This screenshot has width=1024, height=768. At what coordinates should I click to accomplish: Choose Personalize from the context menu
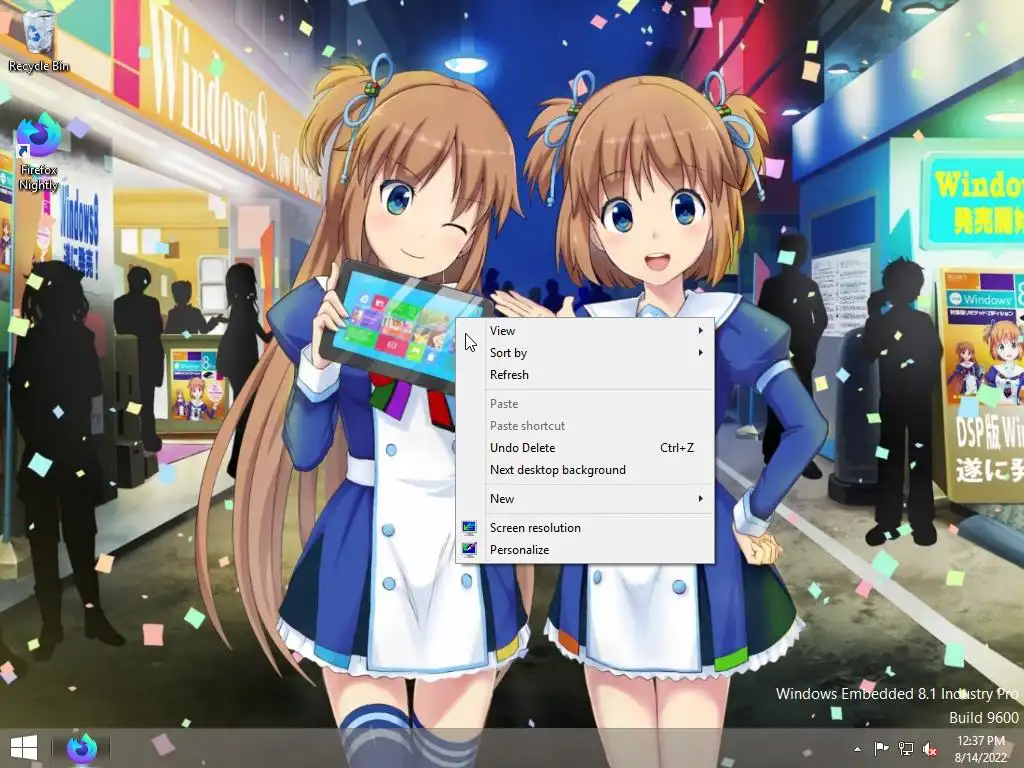[584, 550]
